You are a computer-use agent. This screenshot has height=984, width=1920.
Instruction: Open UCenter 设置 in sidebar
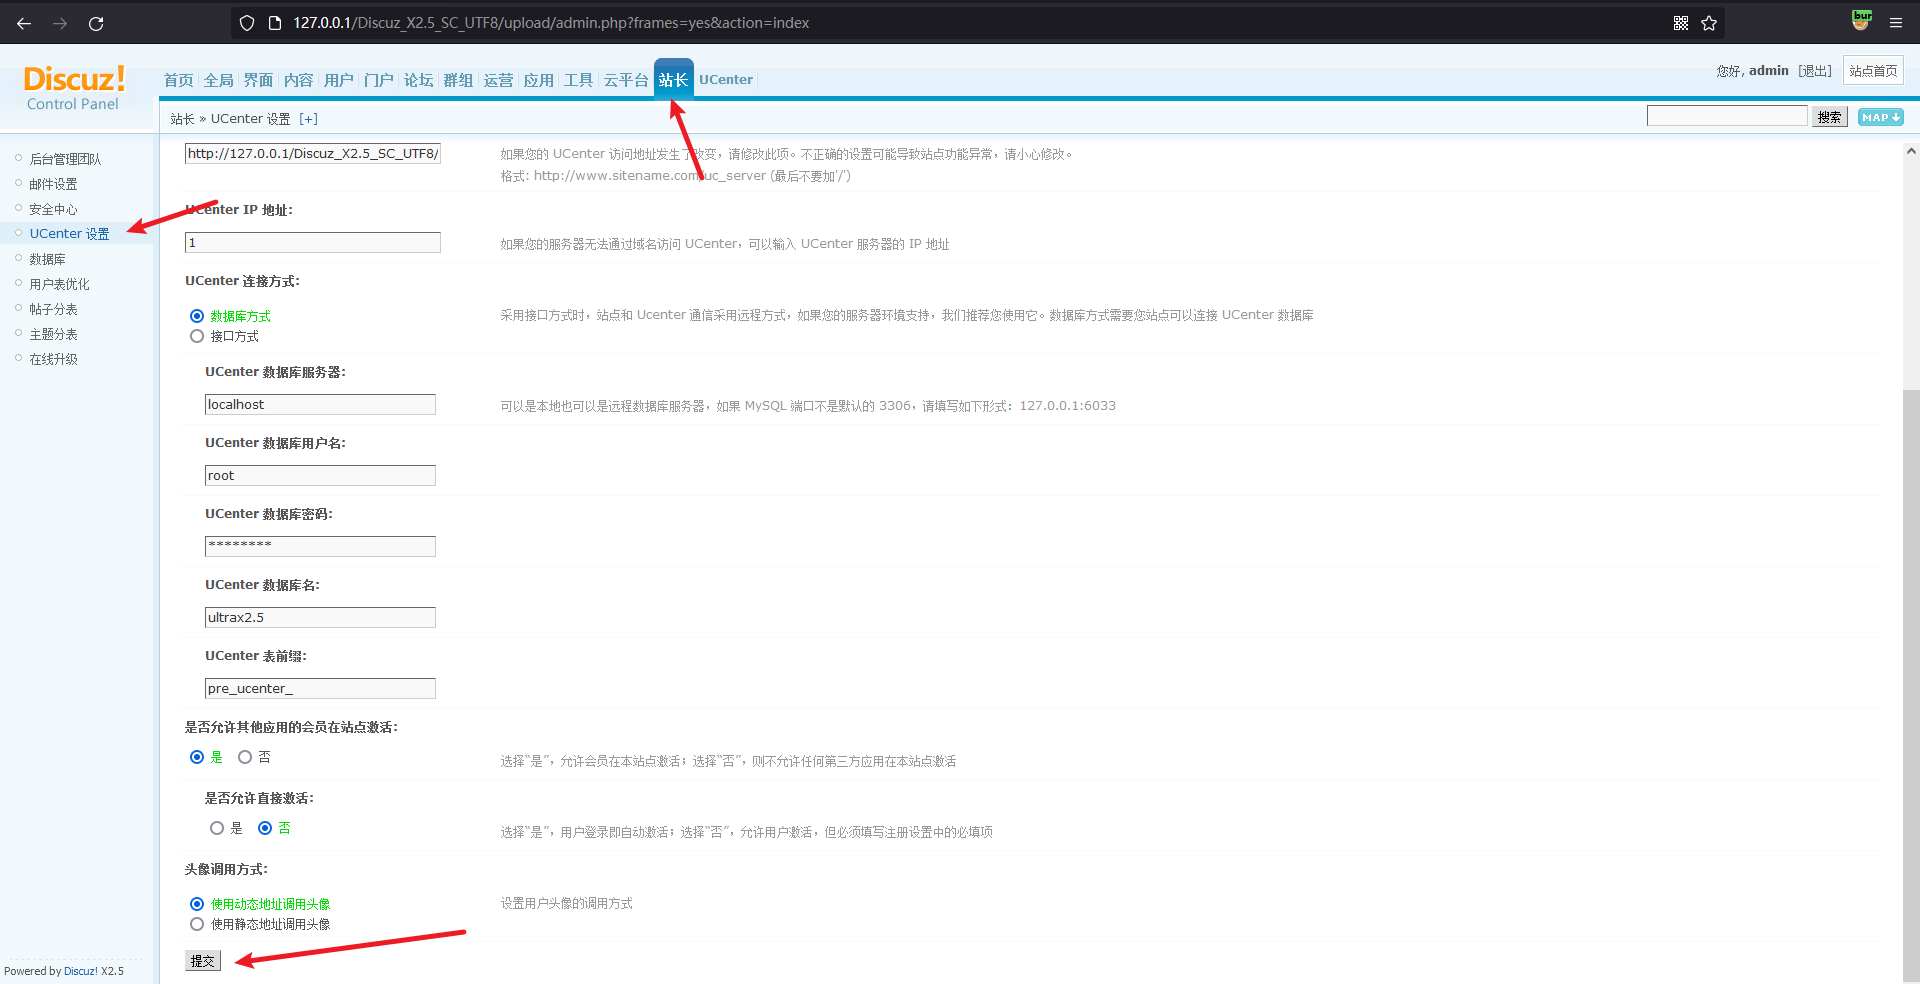69,234
